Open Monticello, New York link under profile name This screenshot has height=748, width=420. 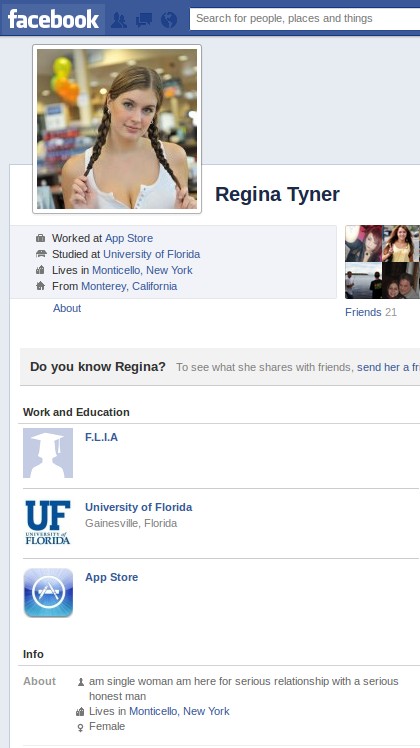click(x=142, y=270)
